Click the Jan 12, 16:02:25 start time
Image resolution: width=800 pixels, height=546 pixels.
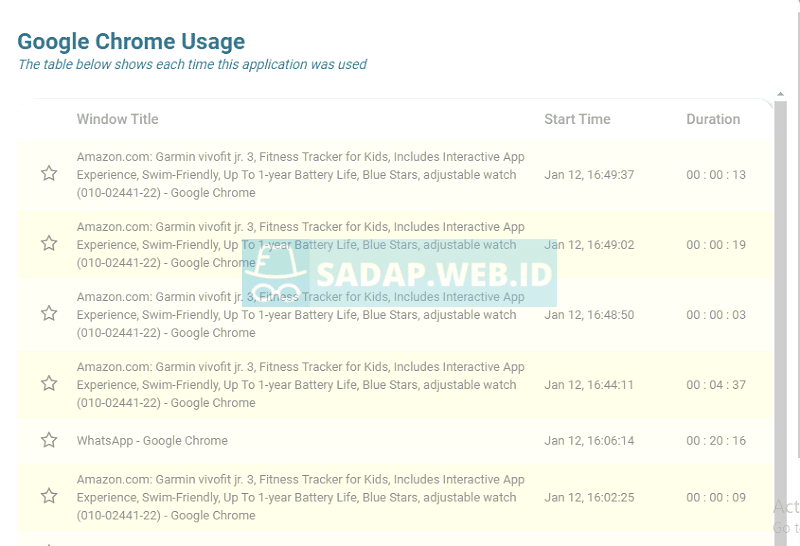(589, 497)
